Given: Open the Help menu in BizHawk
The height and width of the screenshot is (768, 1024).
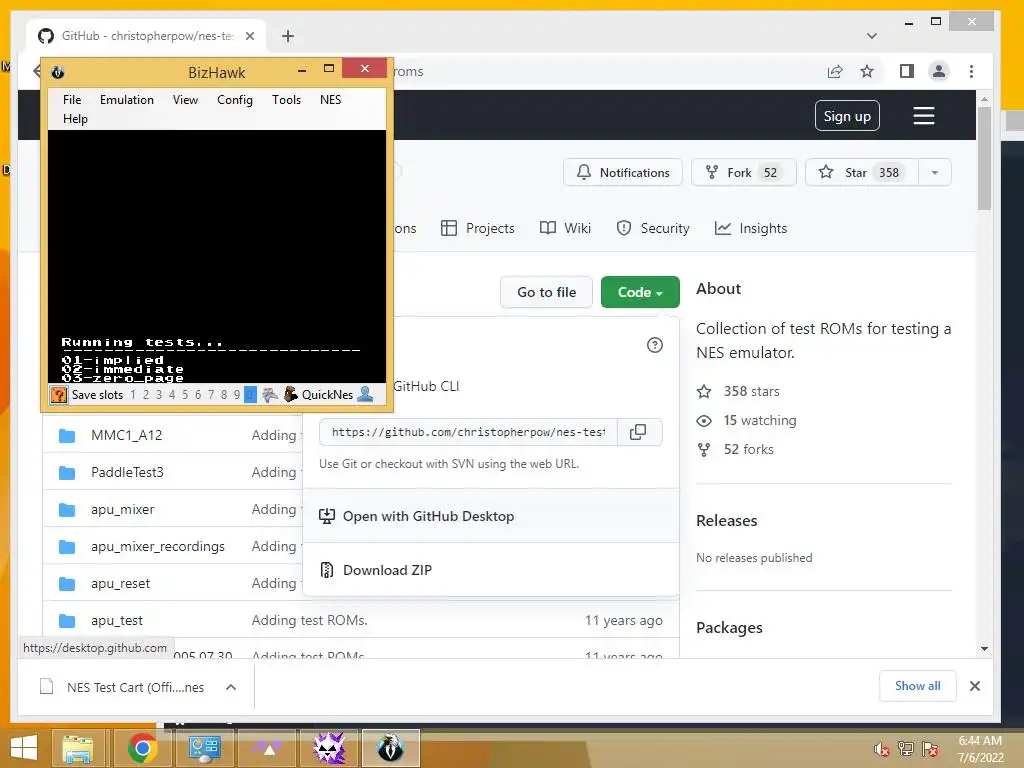Looking at the screenshot, I should pyautogui.click(x=75, y=119).
